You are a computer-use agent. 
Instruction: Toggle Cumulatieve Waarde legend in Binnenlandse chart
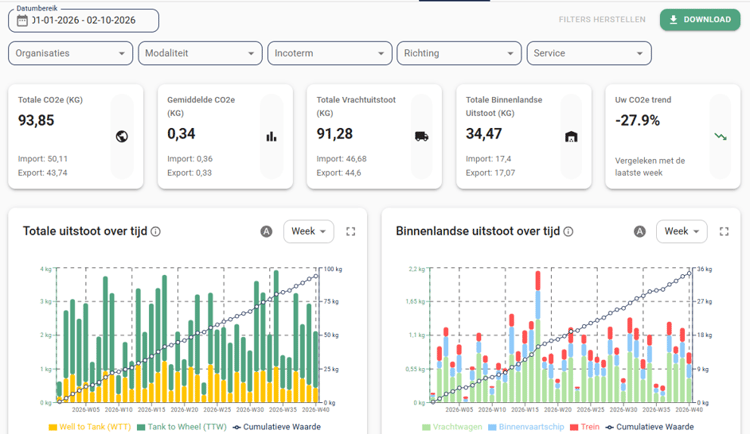[x=650, y=427]
